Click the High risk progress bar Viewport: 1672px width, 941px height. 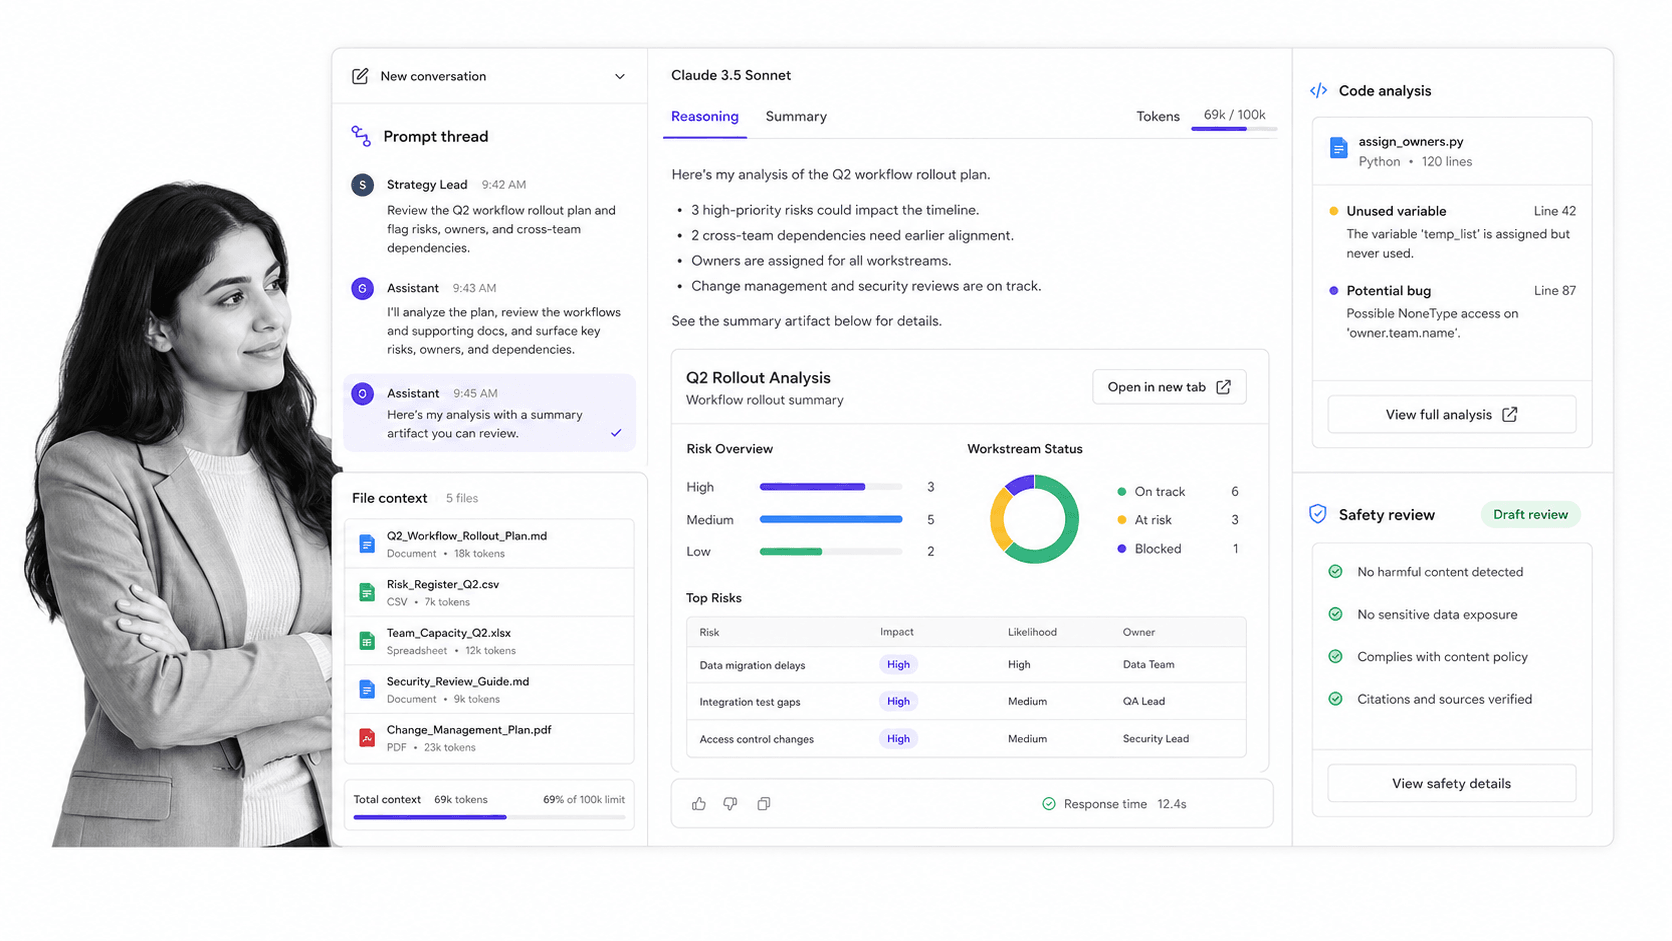point(831,487)
